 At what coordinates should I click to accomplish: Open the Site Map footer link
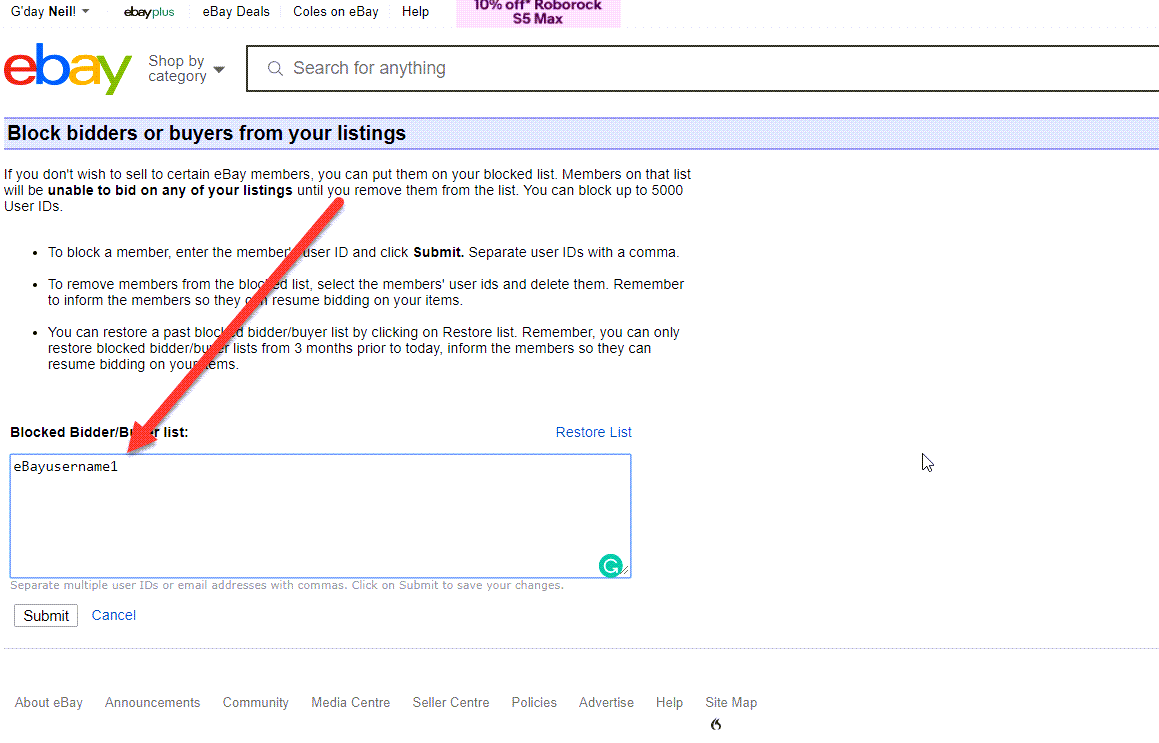click(731, 702)
